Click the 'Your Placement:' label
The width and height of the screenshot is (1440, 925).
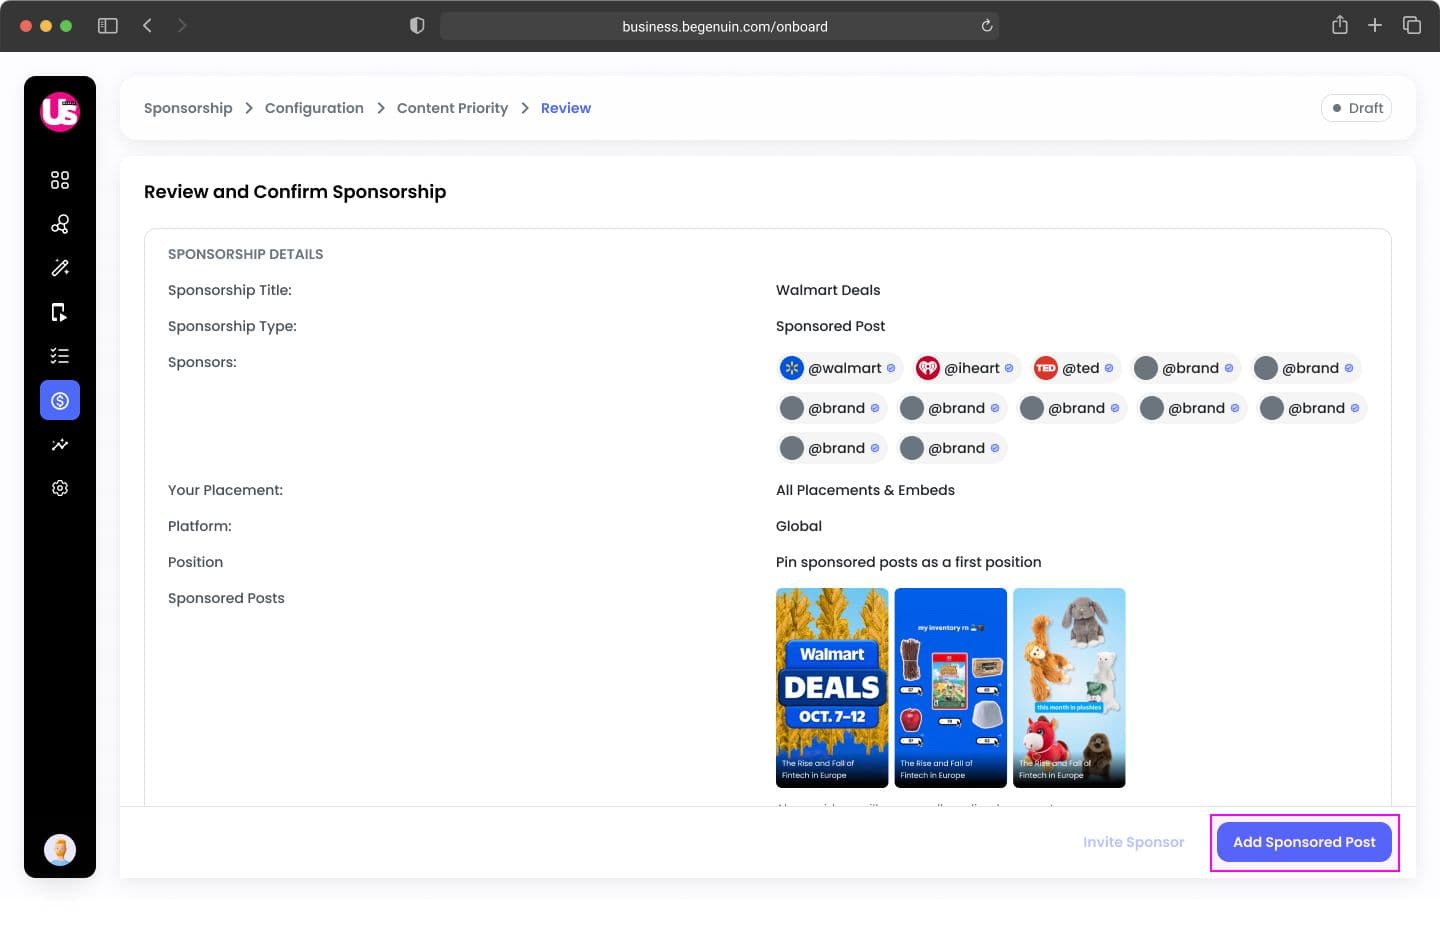[225, 490]
